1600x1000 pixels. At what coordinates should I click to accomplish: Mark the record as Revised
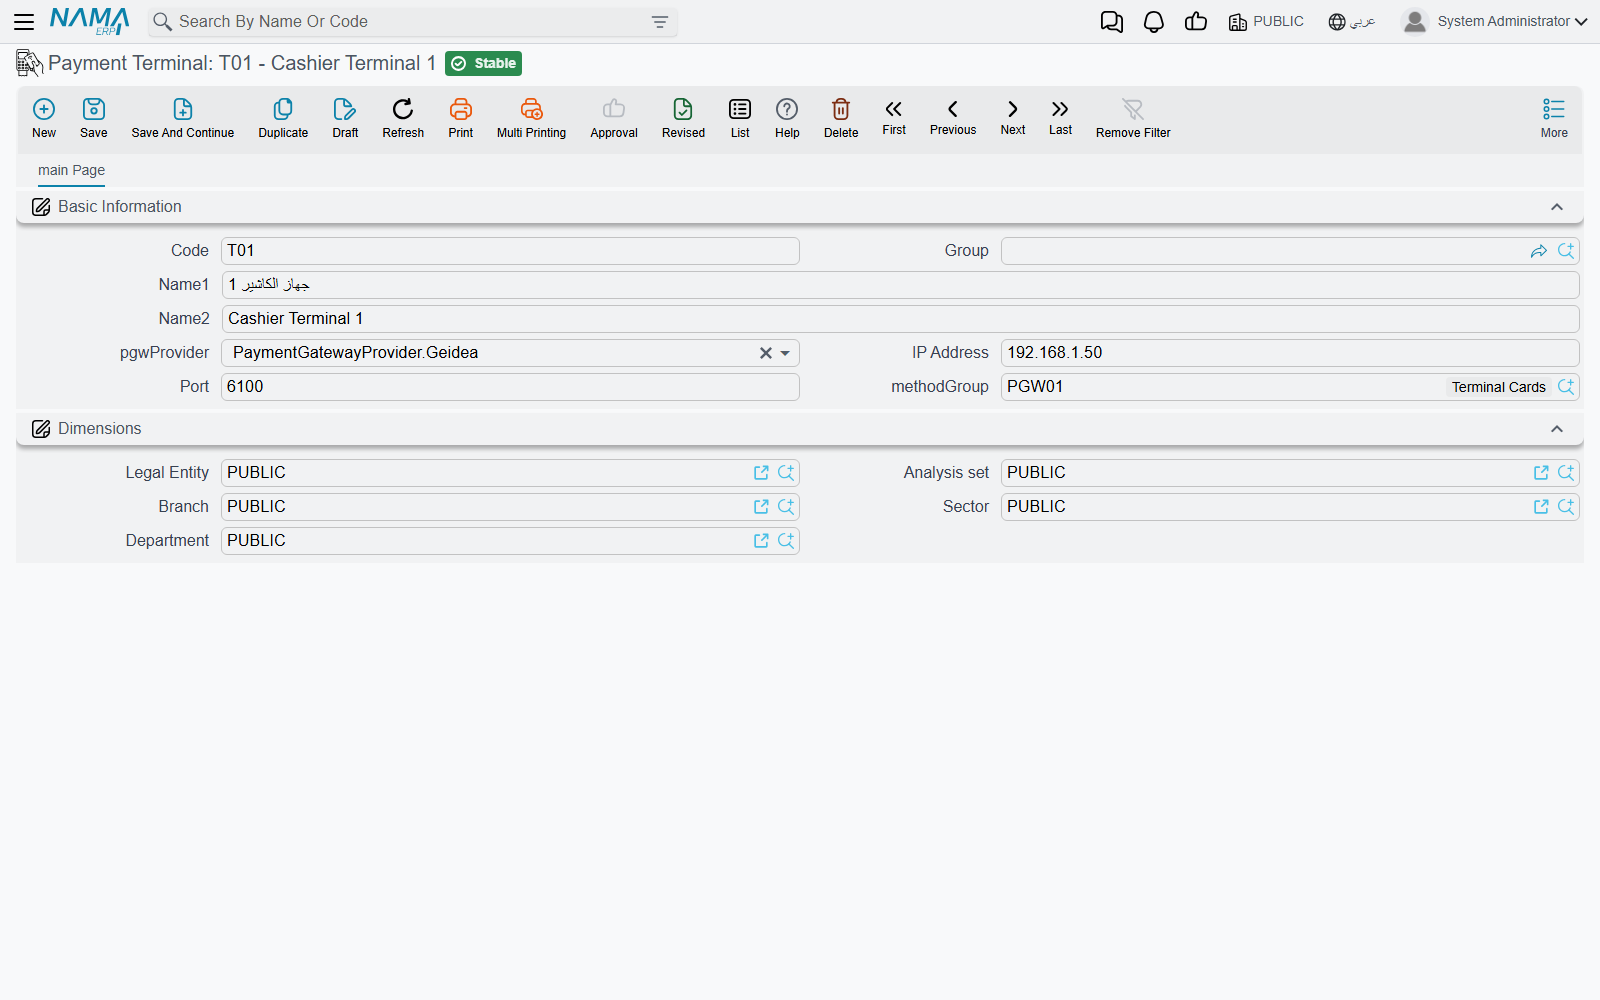[683, 118]
